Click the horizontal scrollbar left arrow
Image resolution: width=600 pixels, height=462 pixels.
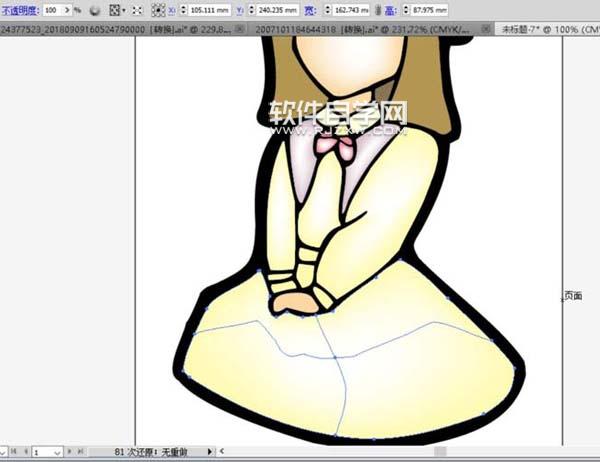(222, 452)
